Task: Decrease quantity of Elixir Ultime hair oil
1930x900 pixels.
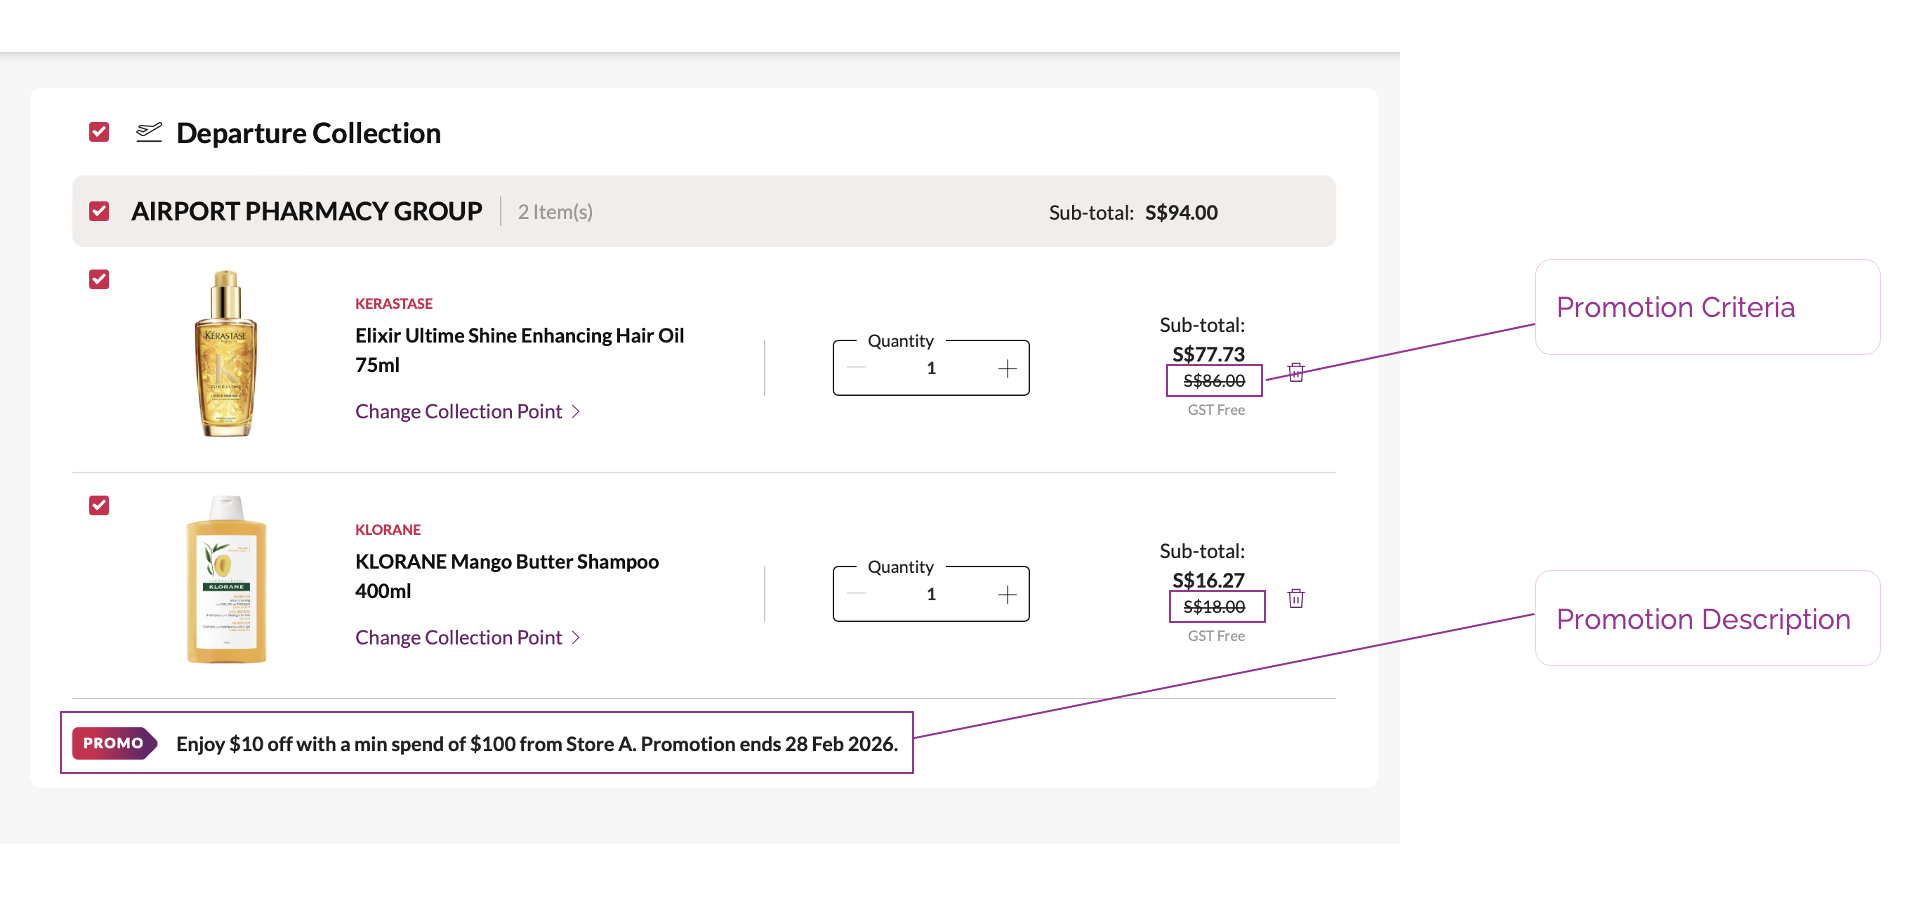Action: coord(857,369)
